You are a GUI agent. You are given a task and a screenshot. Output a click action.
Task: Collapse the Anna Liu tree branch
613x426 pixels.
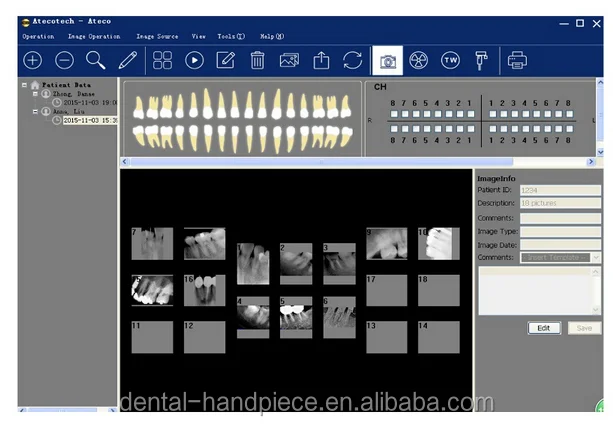point(35,111)
